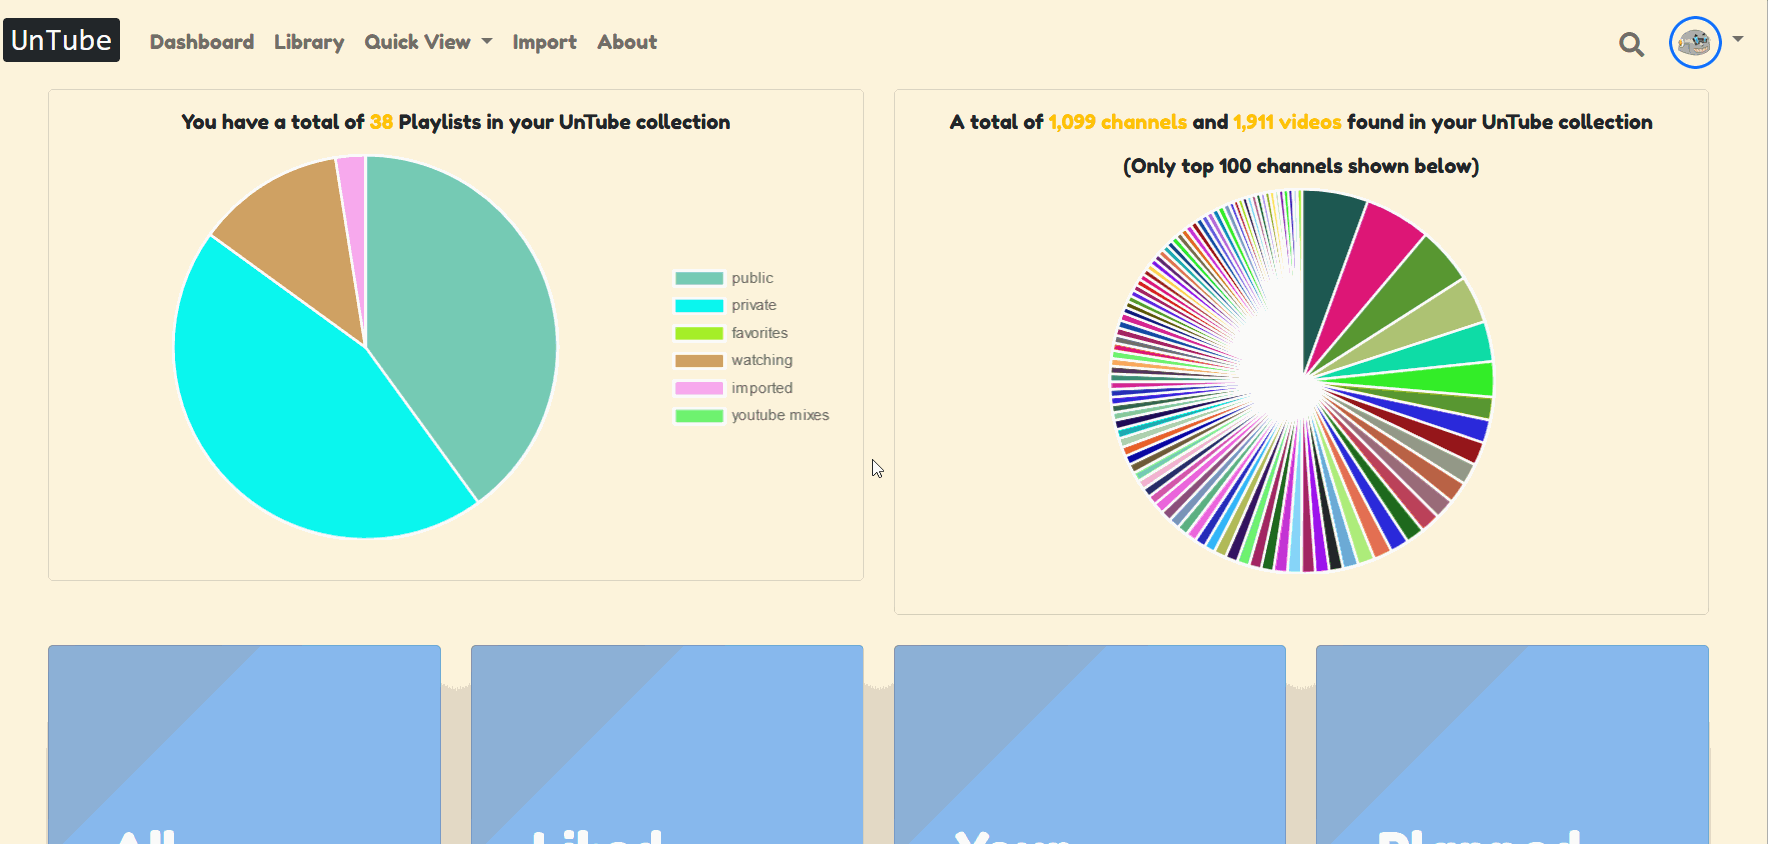Click the user profile avatar
Viewport: 1768px width, 844px height.
1695,43
